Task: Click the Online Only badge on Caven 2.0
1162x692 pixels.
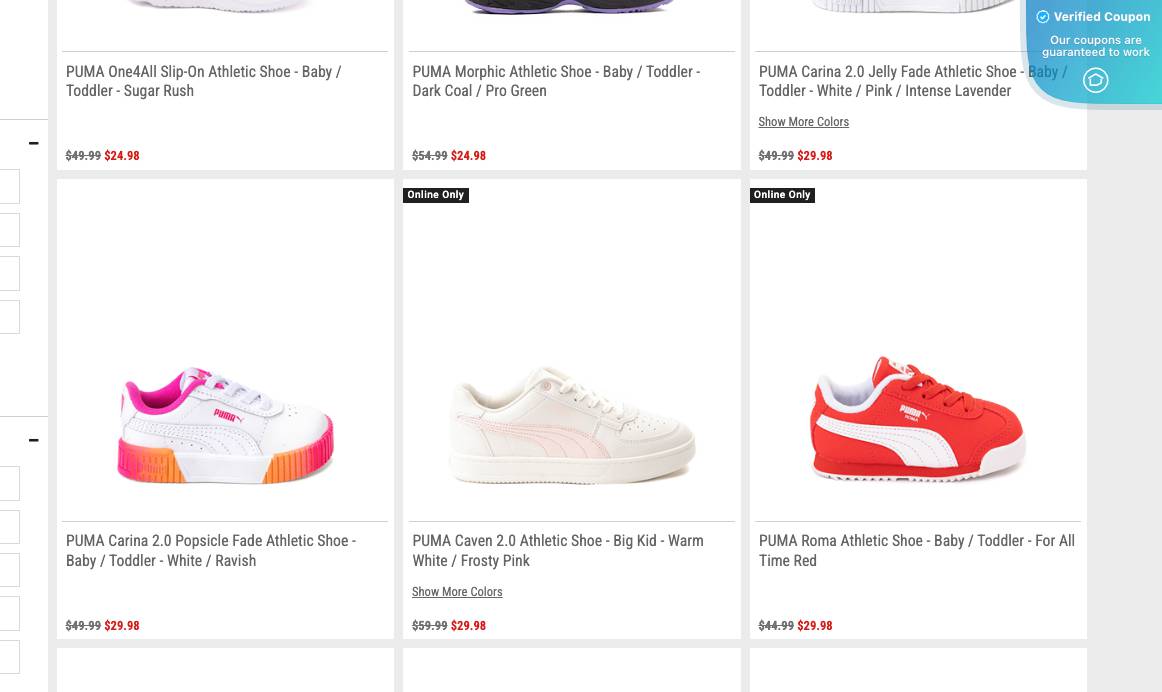Action: coord(435,195)
